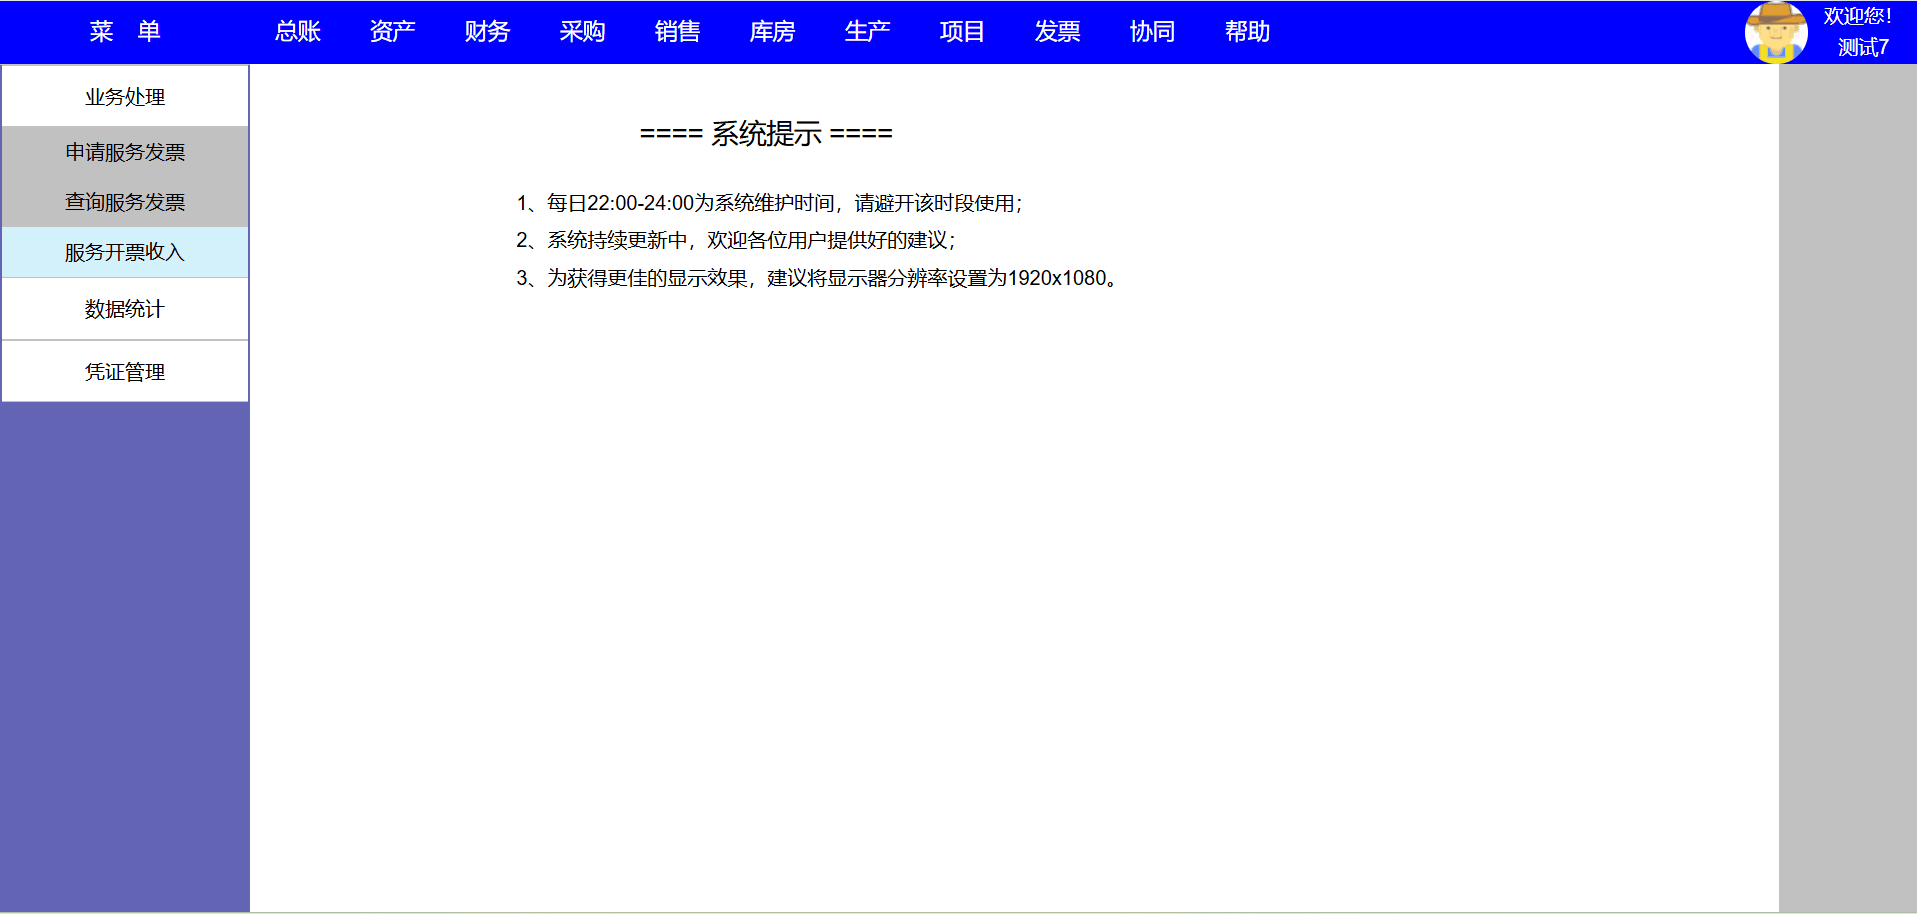Open the 财务 menu
Image resolution: width=1917 pixels, height=914 pixels.
tap(487, 32)
